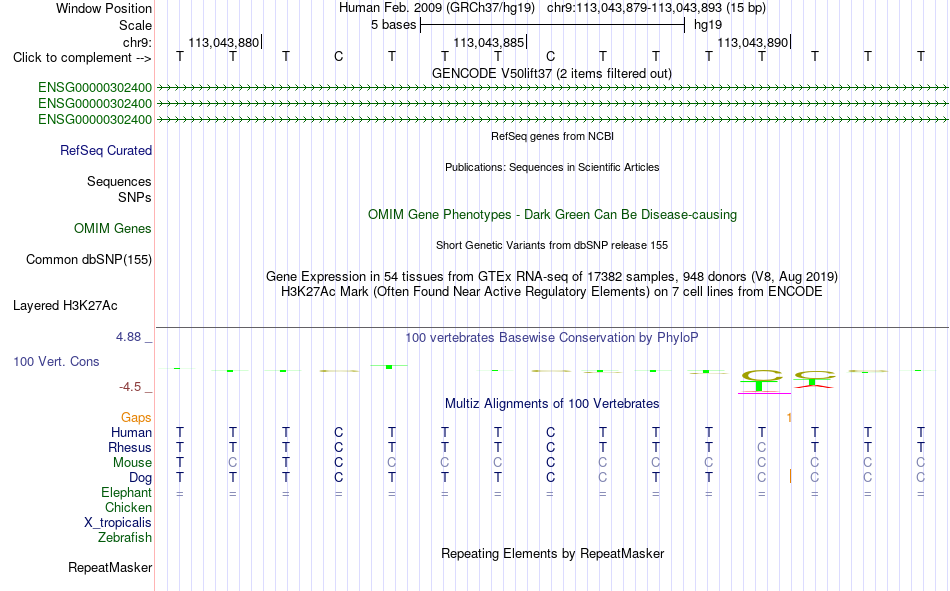Select the X_tropicalis species label

[x=118, y=523]
